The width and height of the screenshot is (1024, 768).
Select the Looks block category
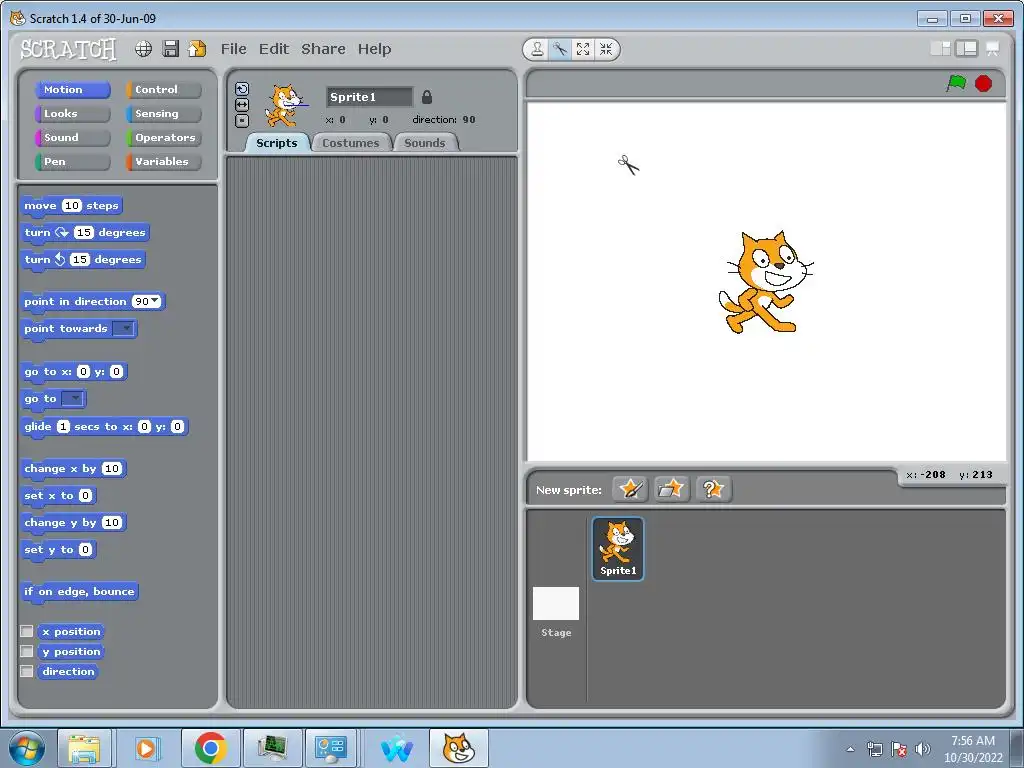click(72, 114)
